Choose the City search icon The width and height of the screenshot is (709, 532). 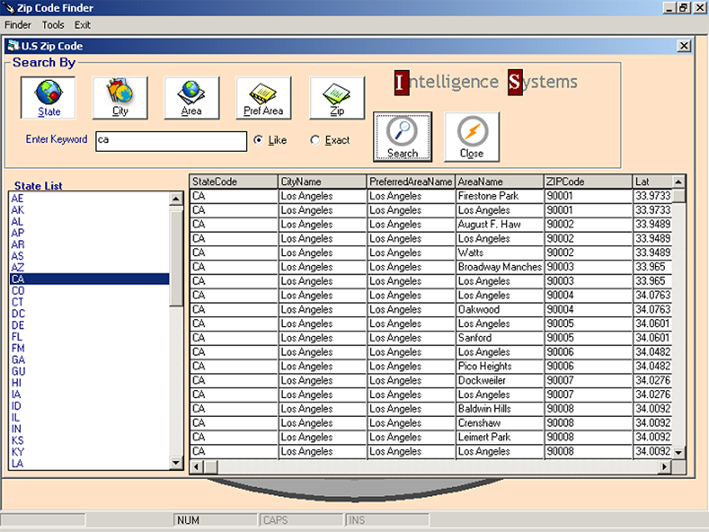120,98
